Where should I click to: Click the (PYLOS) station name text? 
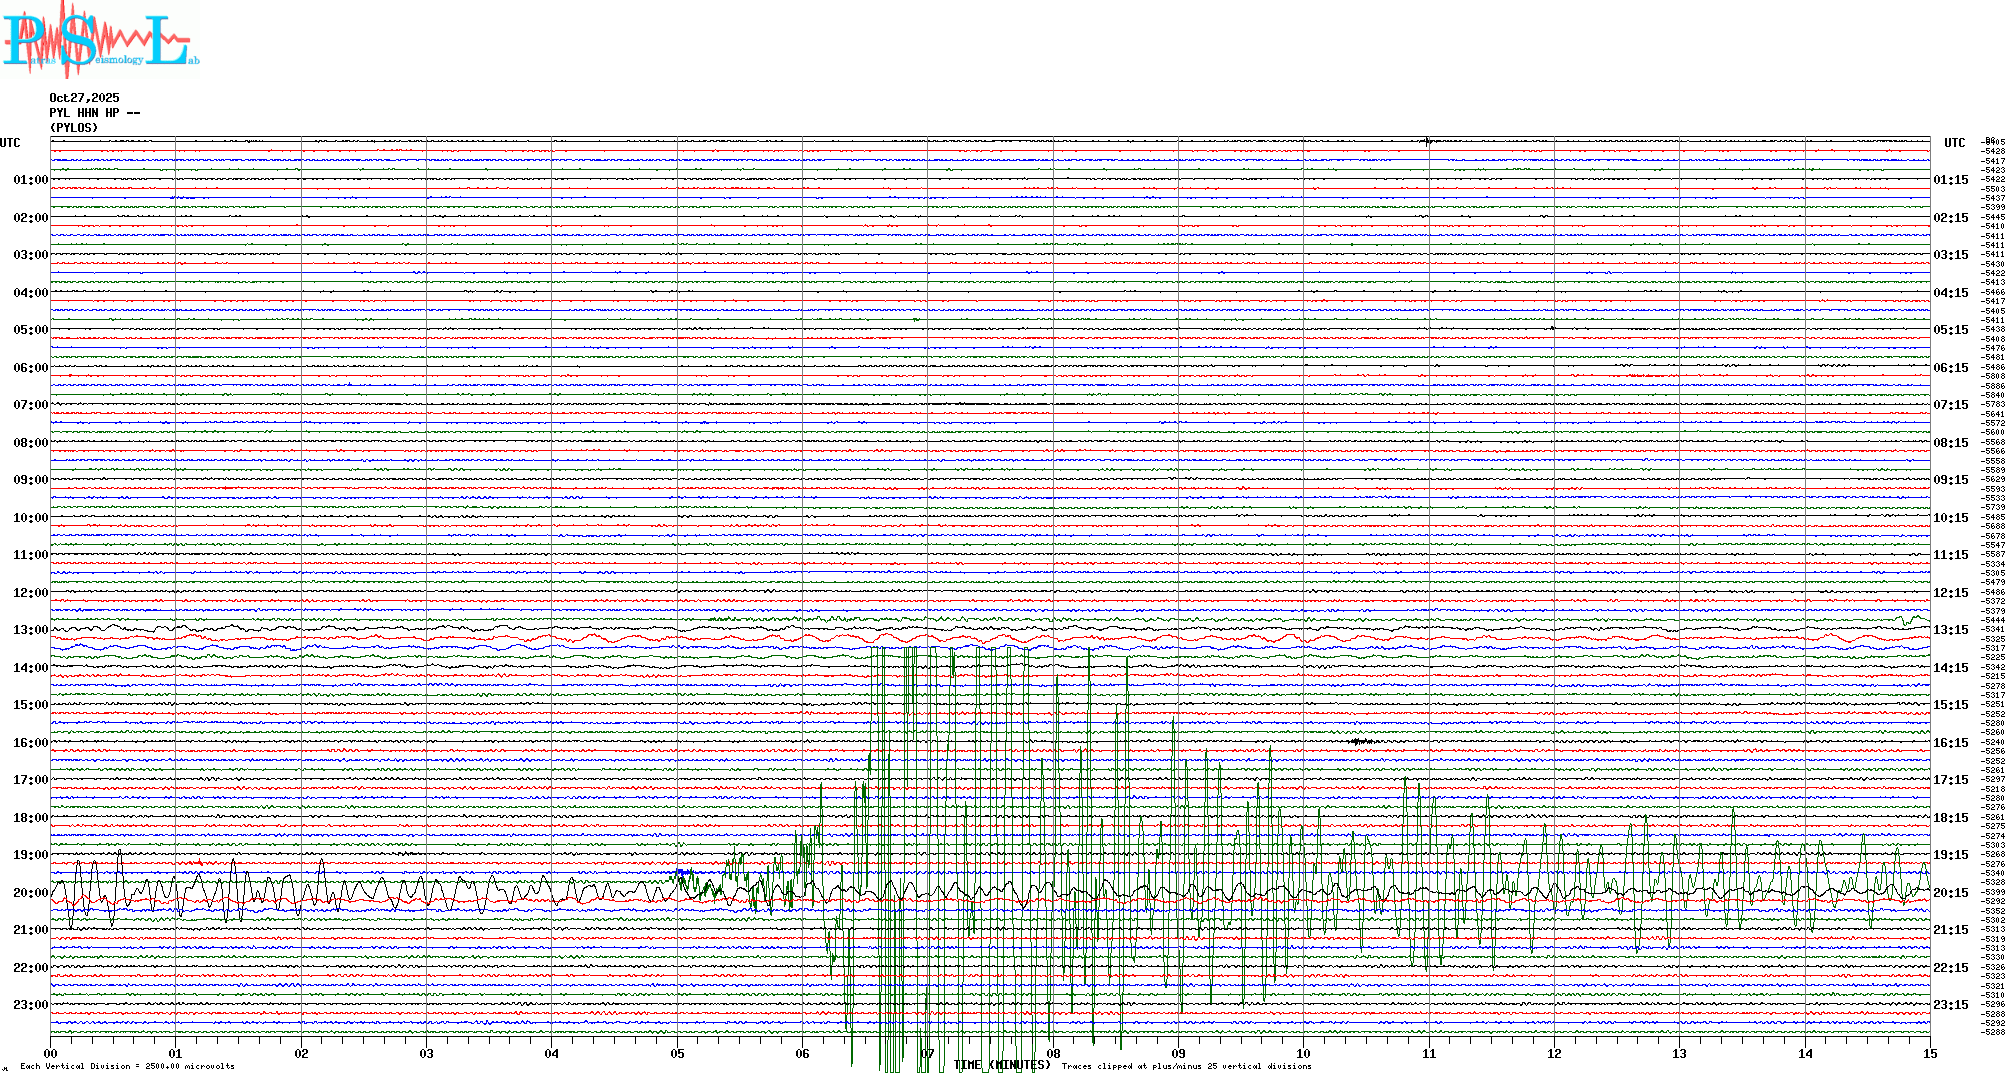(x=74, y=128)
